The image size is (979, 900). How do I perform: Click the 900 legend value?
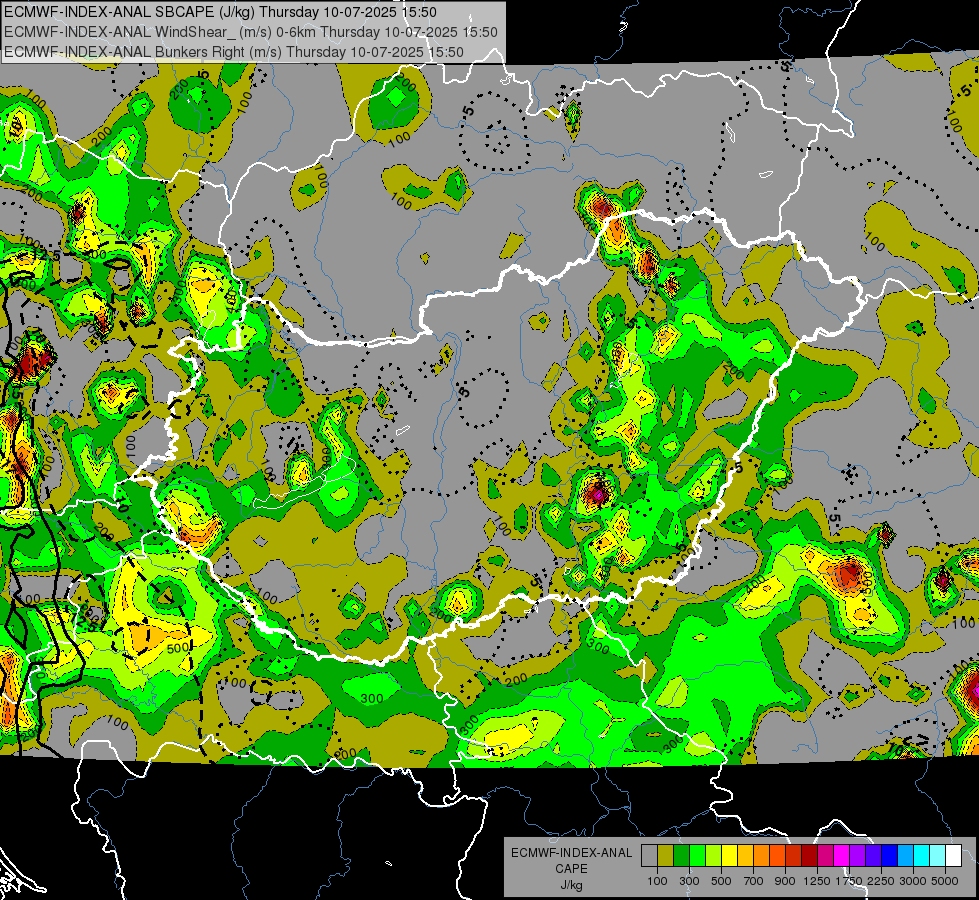pyautogui.click(x=785, y=881)
